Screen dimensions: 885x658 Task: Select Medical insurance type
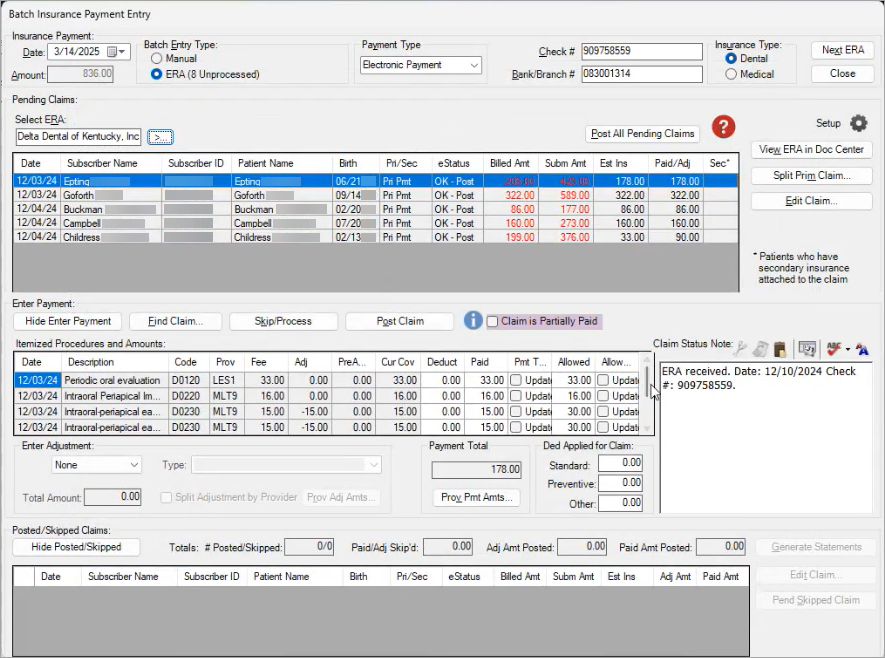click(731, 74)
